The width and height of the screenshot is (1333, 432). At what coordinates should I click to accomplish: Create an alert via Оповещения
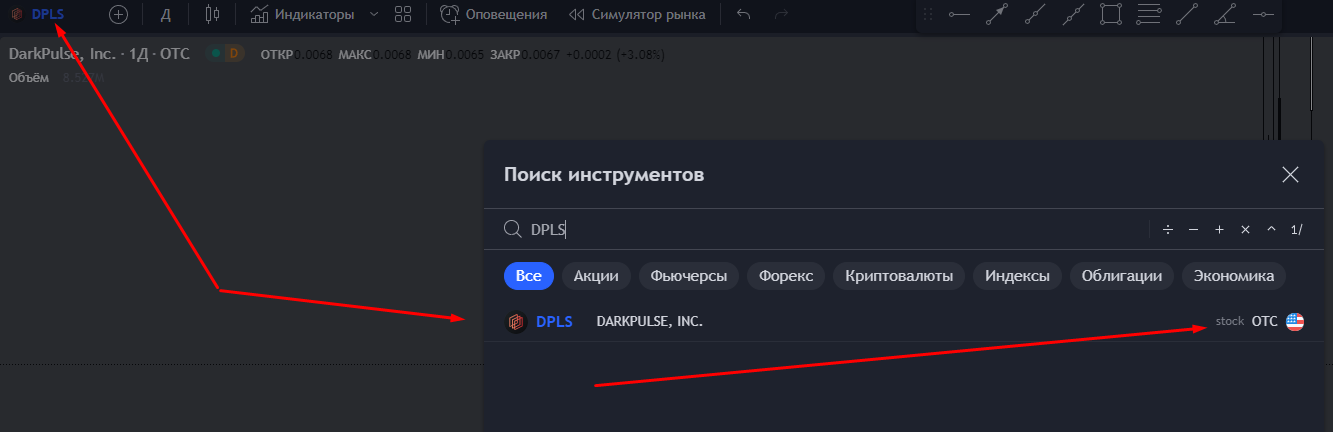click(494, 15)
